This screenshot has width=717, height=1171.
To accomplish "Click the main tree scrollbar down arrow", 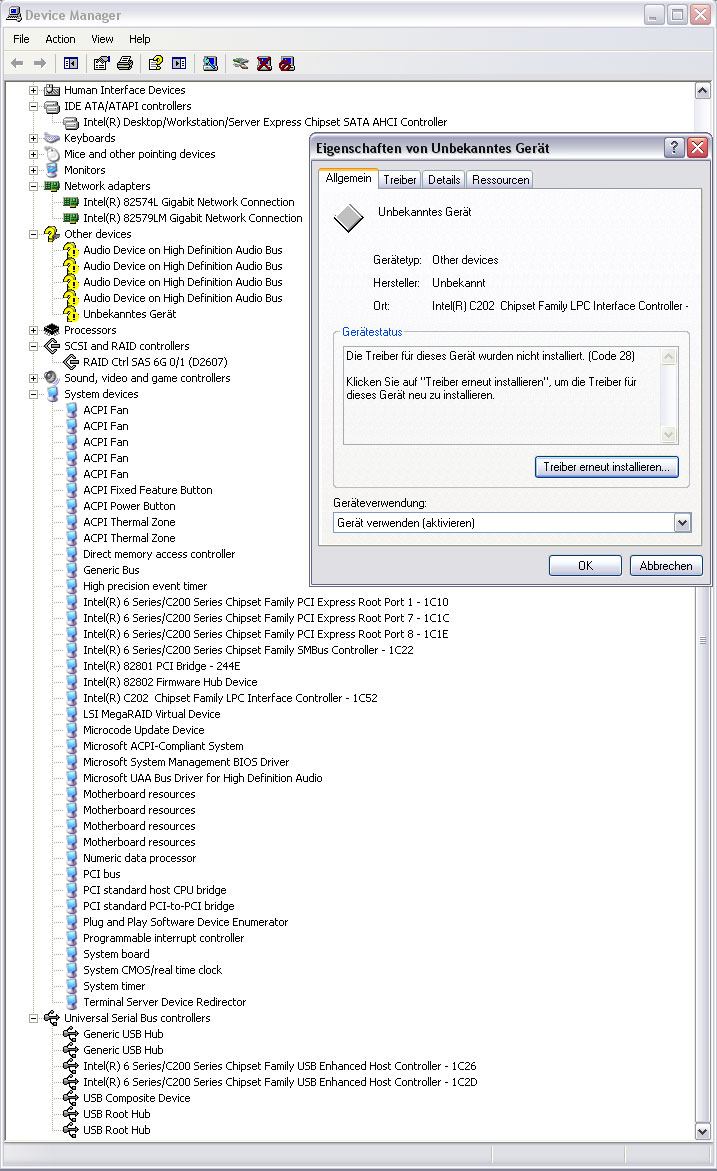I will [x=702, y=1131].
